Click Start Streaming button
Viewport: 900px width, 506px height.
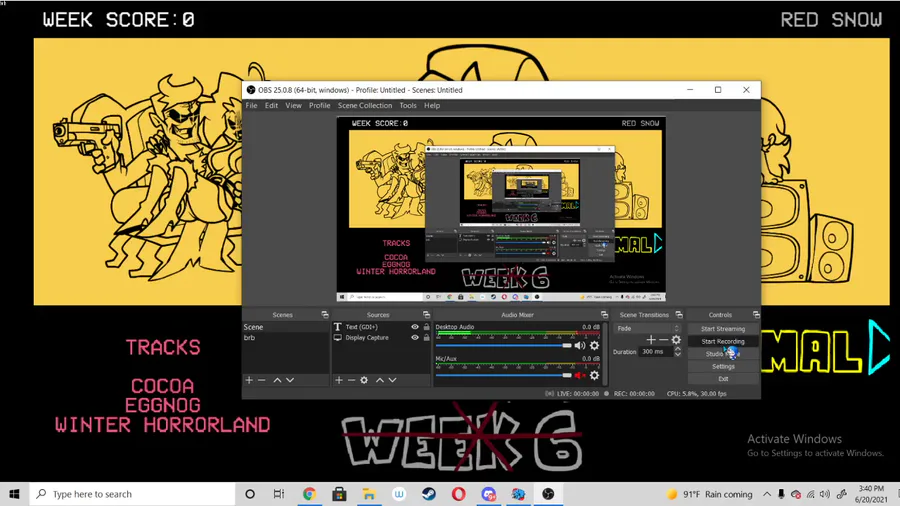(x=723, y=329)
